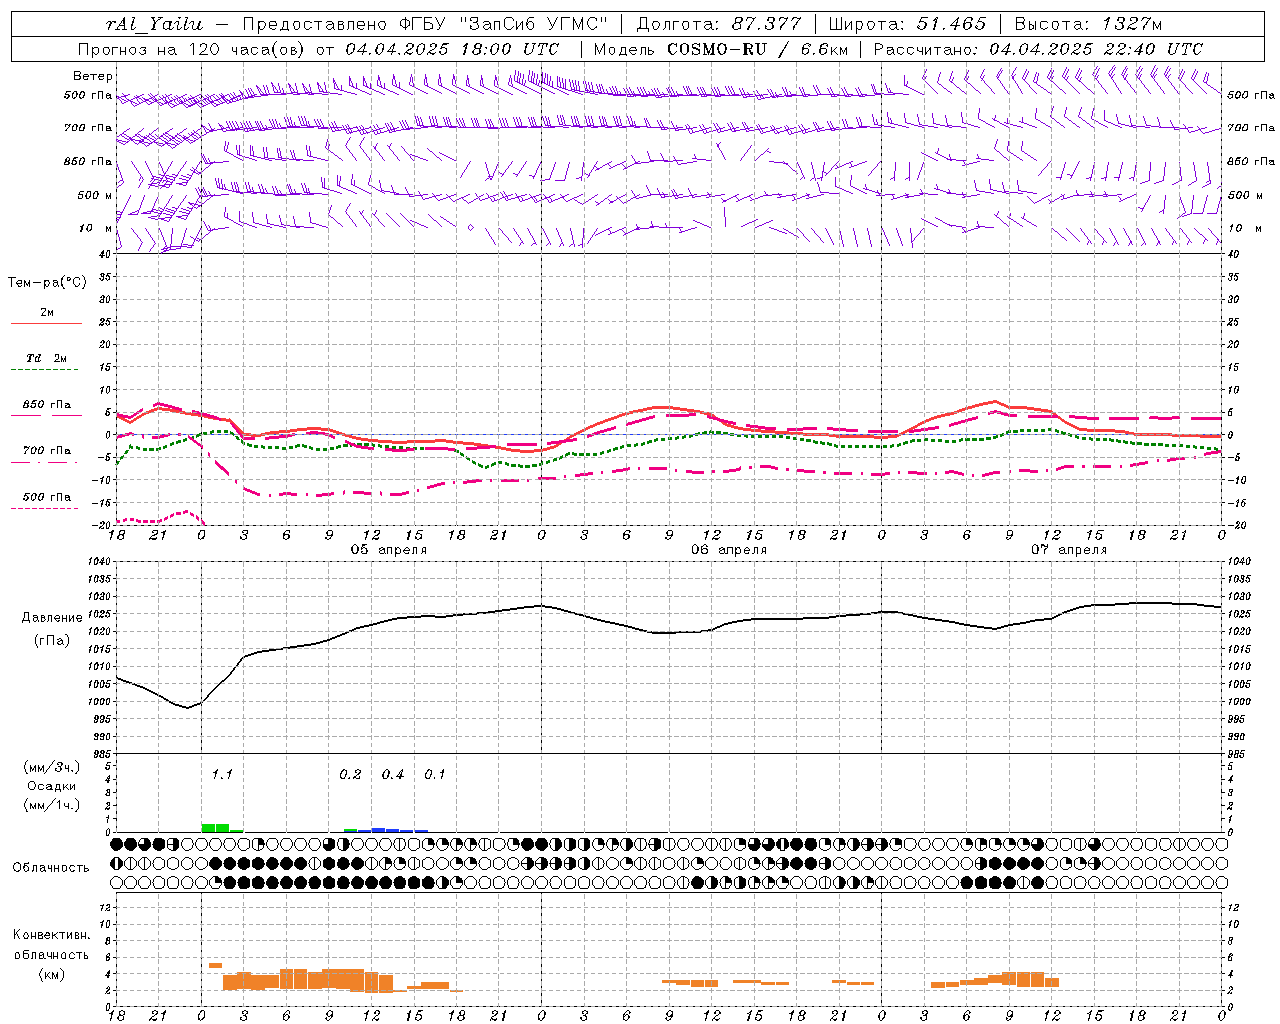Image resolution: width=1280 pixels, height=1024 pixels.
Task: Click the Тем-ра(°C) panel label
Action: [47, 283]
